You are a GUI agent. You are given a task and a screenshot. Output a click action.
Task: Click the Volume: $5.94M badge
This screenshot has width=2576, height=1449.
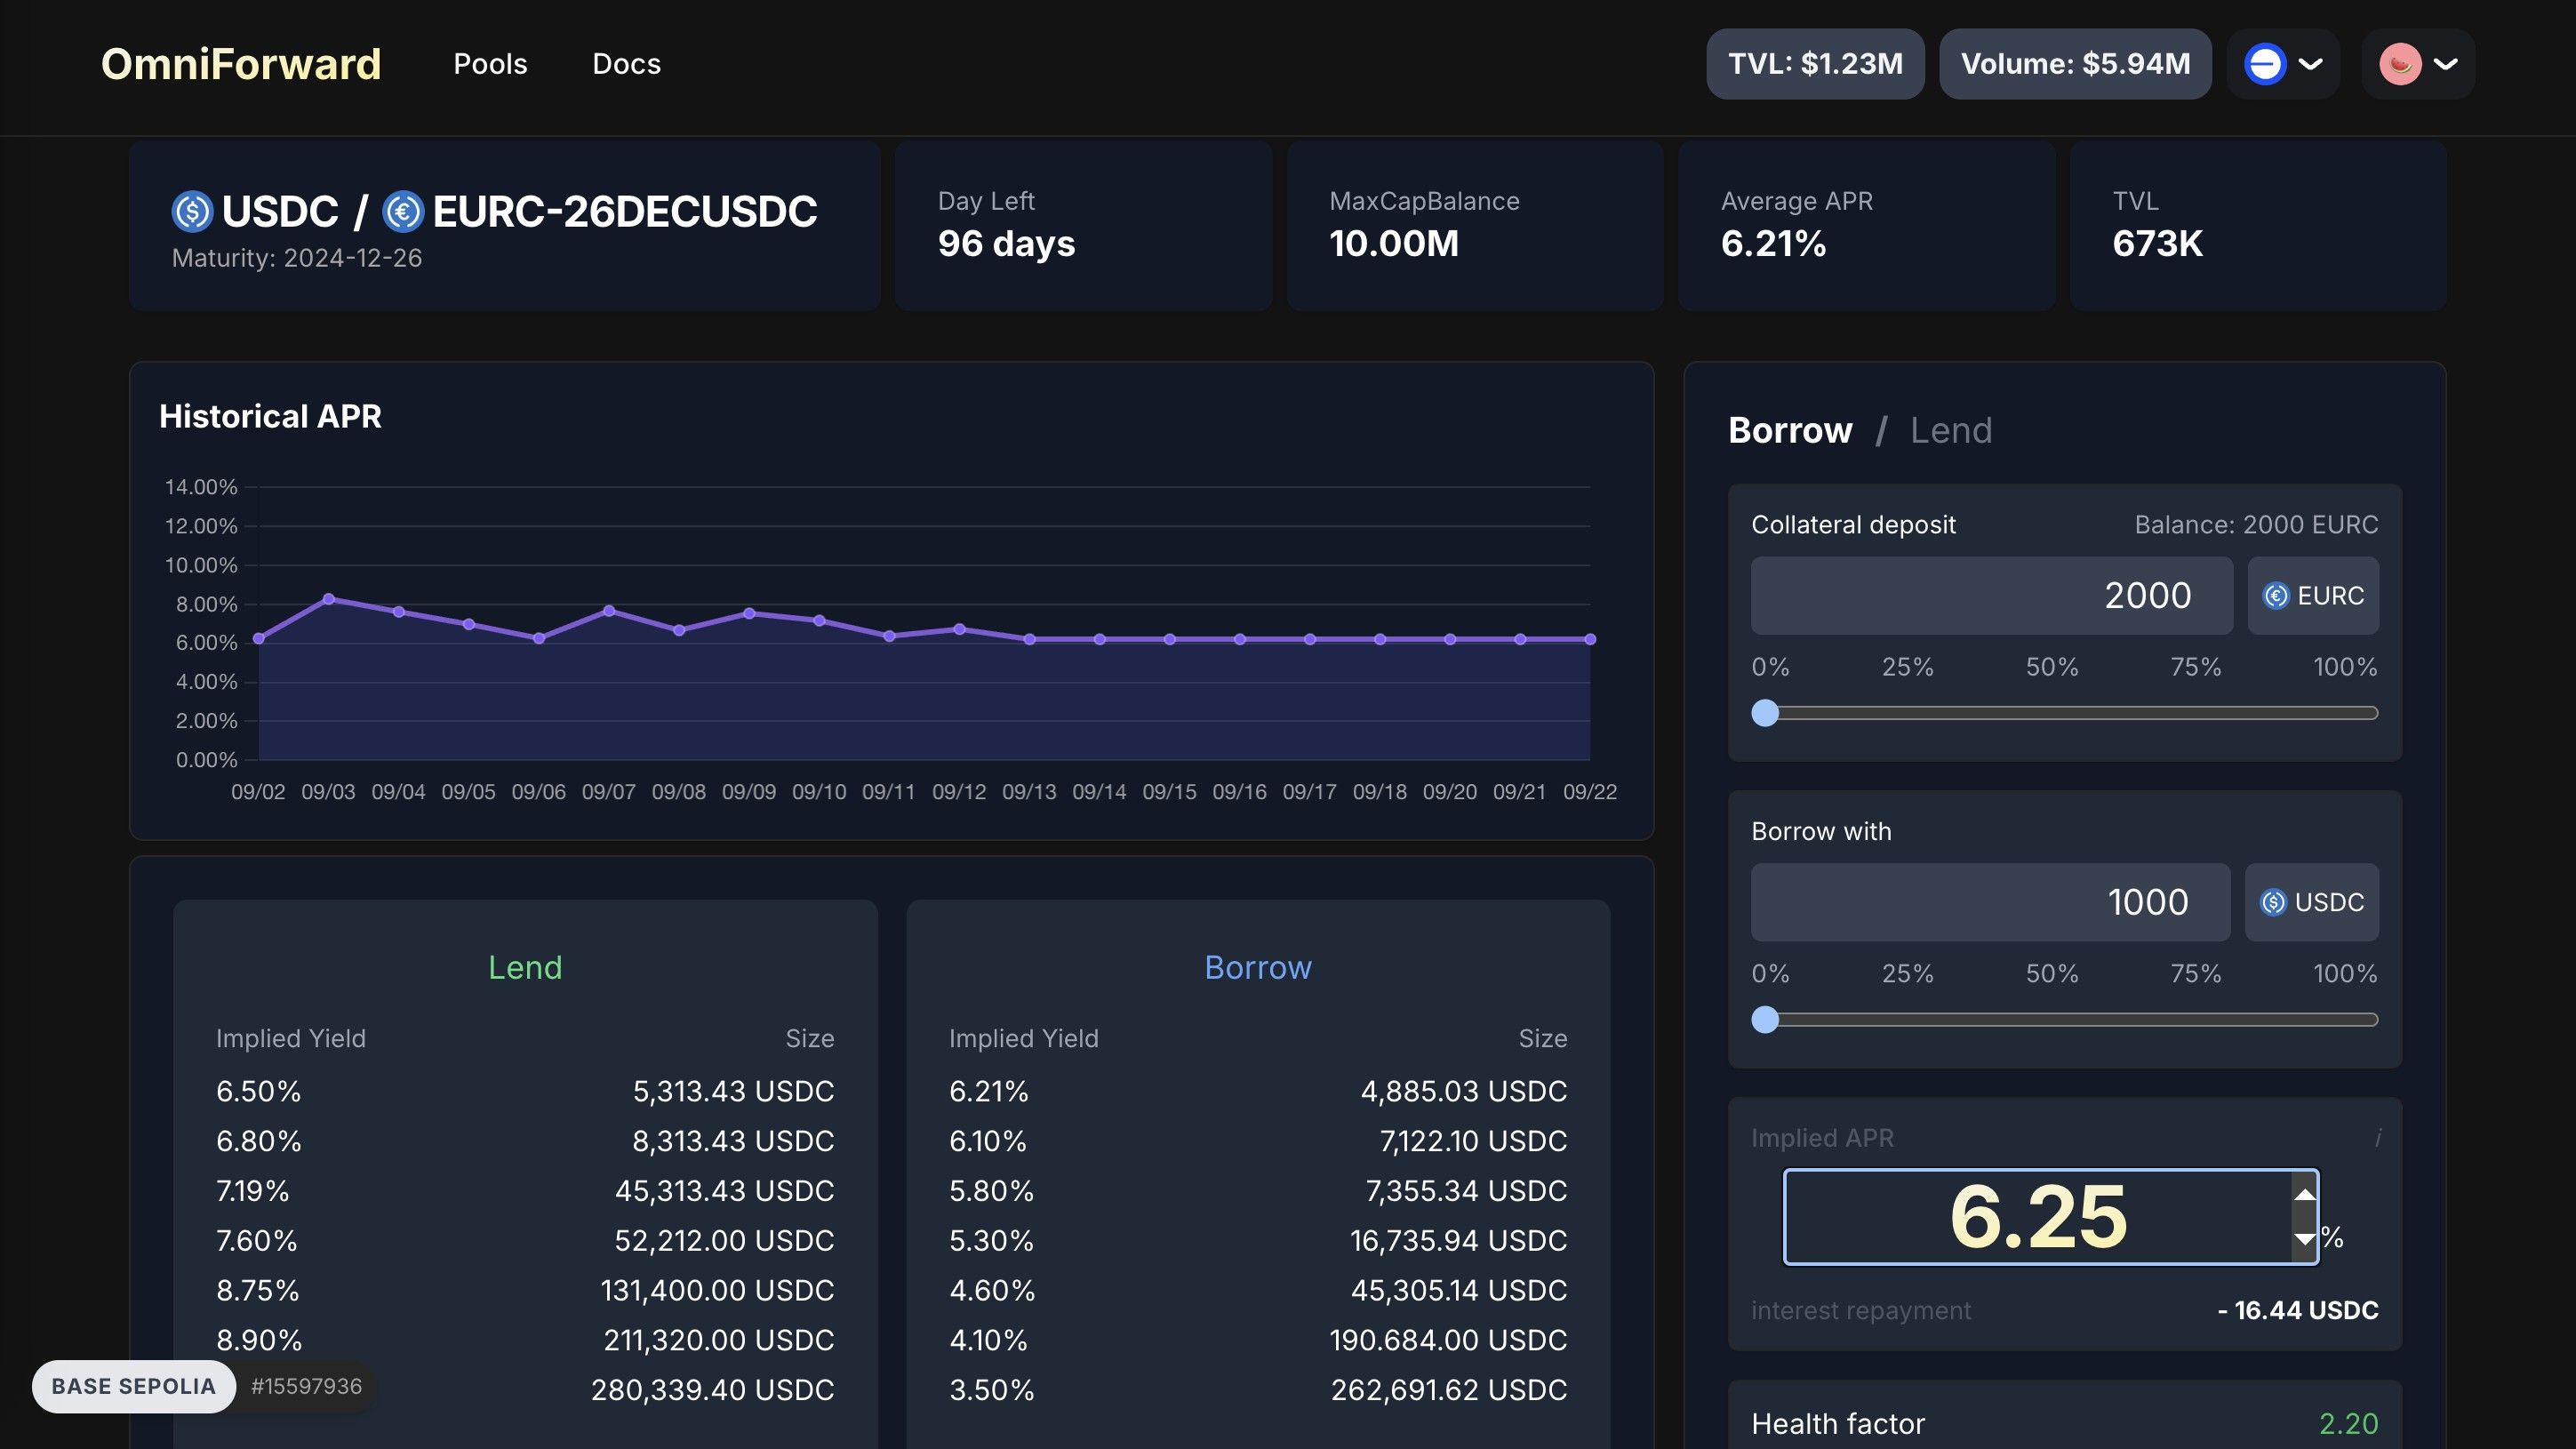(x=2075, y=64)
